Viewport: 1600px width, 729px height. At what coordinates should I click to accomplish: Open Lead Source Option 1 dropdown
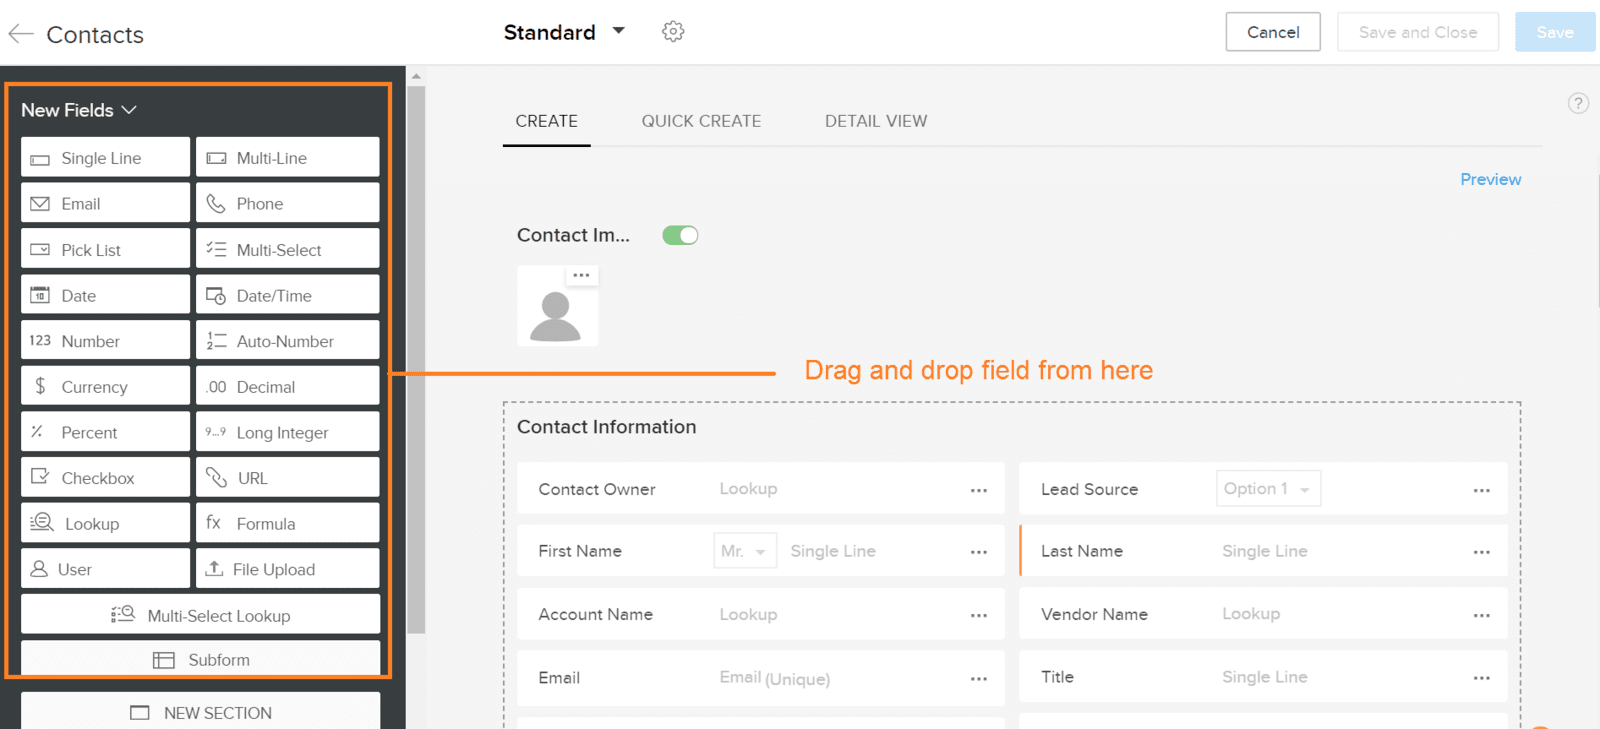pos(1268,488)
